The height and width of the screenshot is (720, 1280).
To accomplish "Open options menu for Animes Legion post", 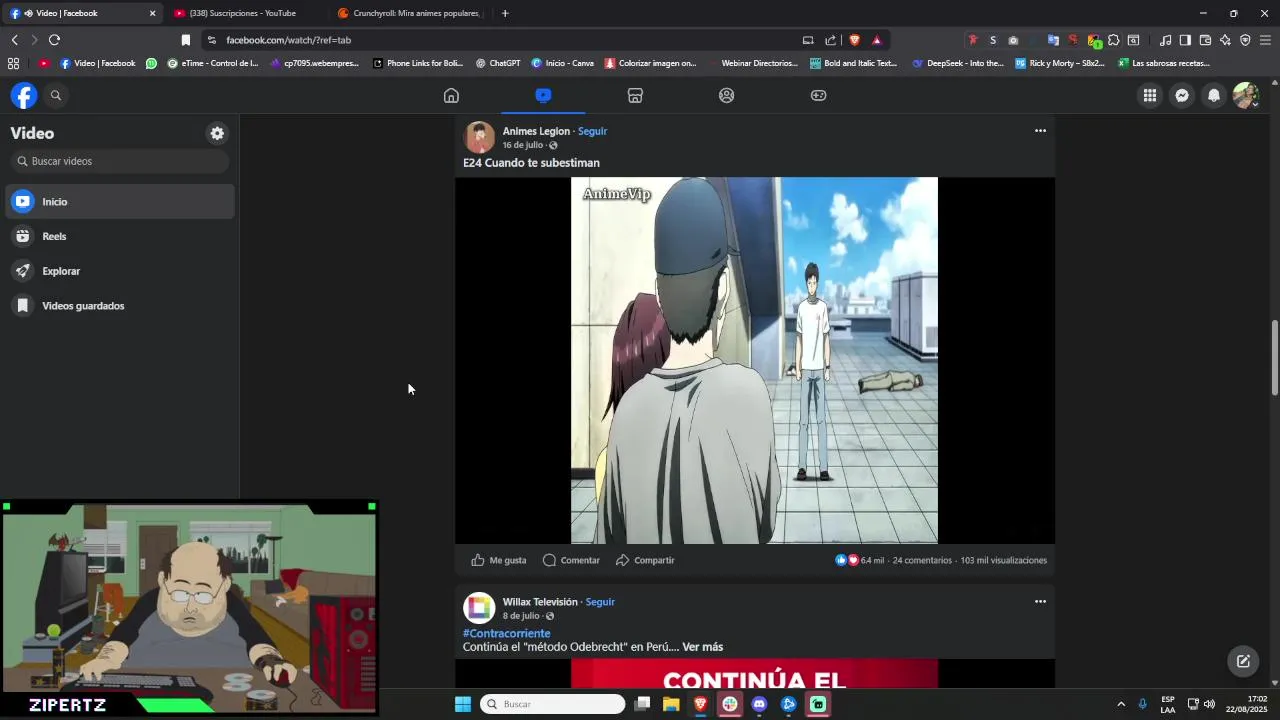I will pyautogui.click(x=1040, y=131).
